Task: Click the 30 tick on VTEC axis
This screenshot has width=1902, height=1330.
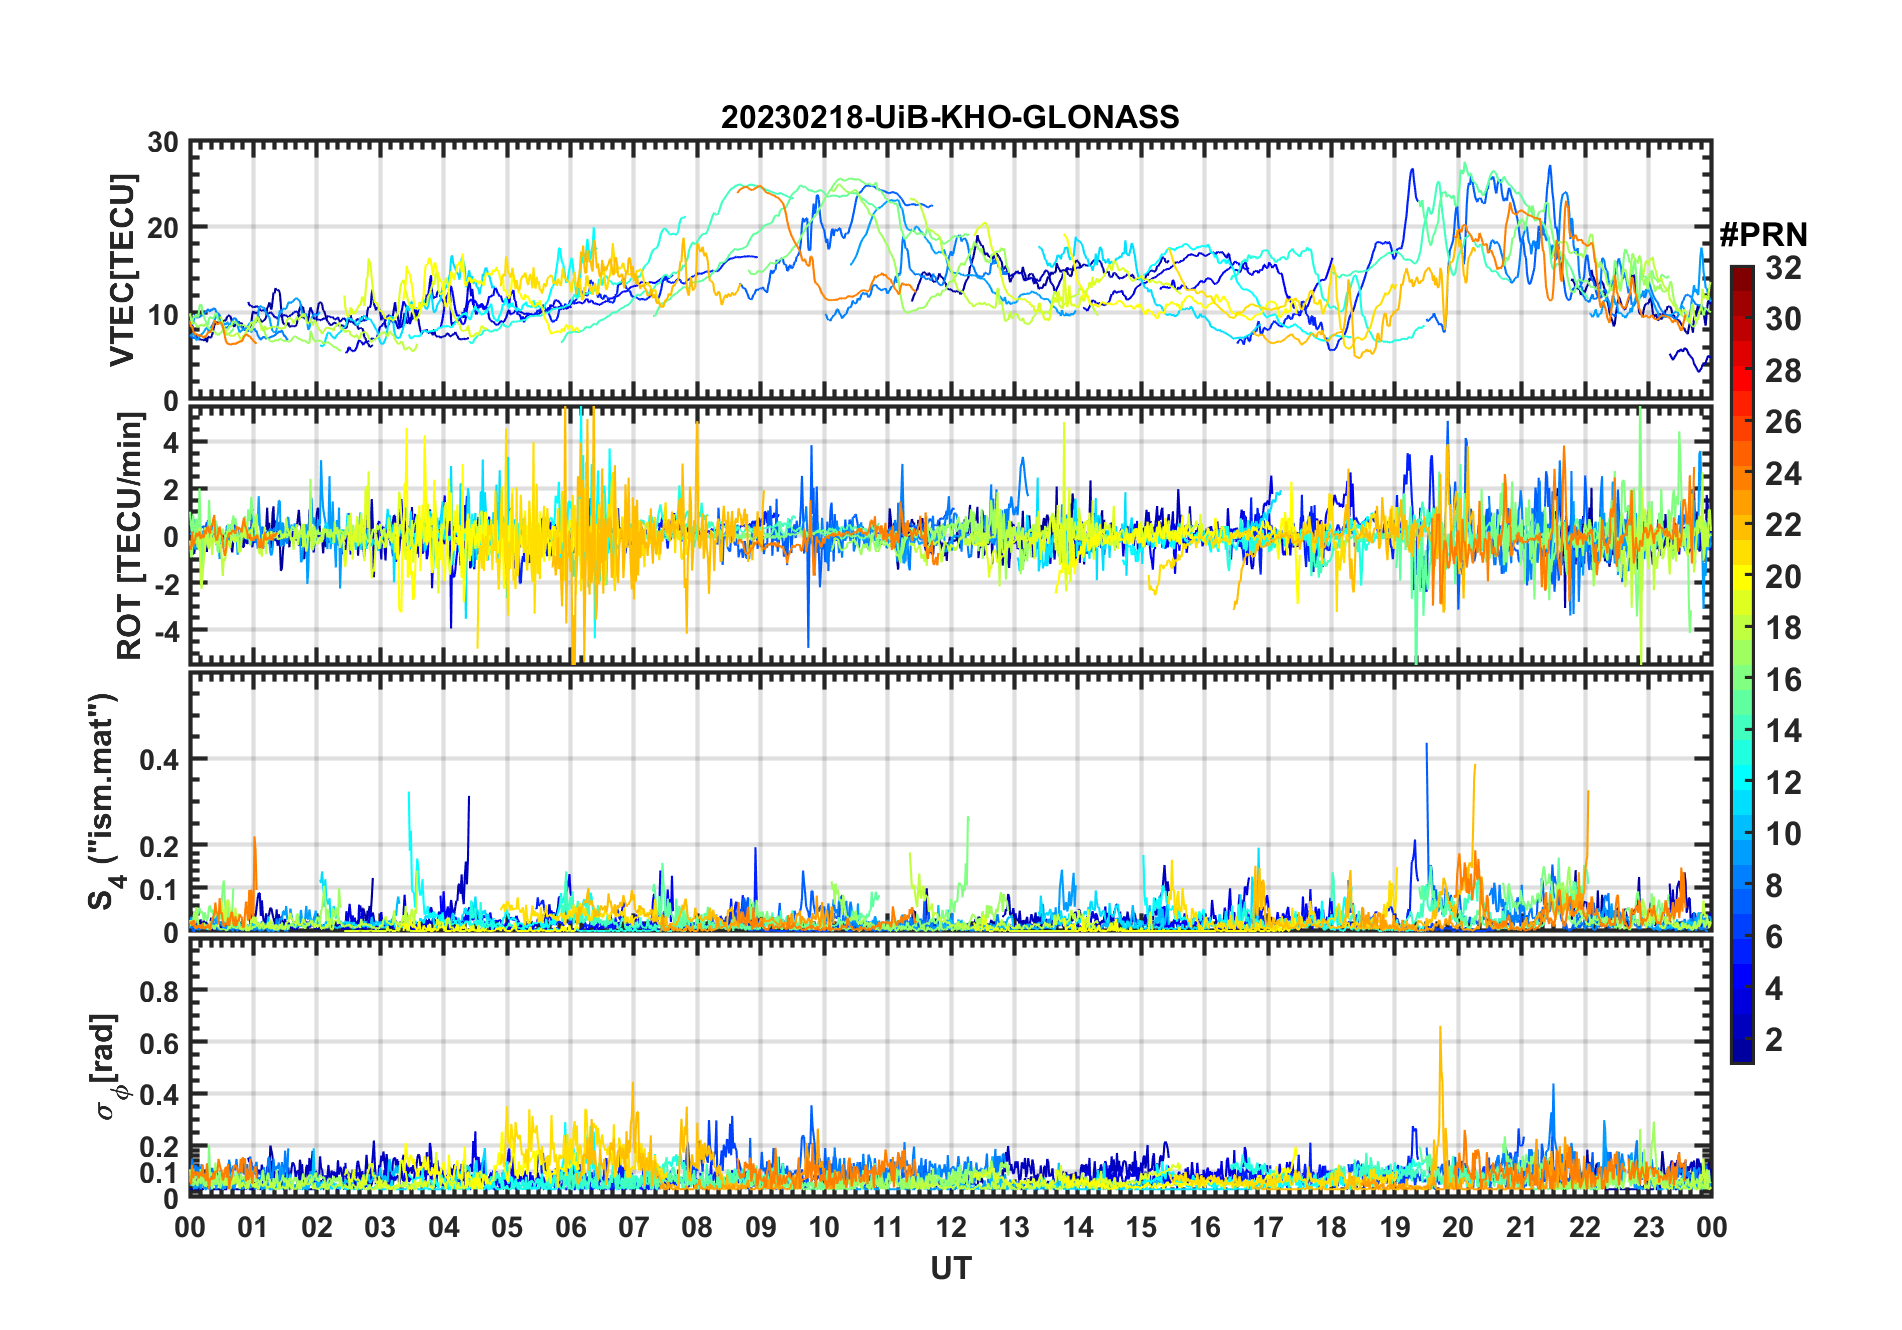Action: tap(163, 142)
